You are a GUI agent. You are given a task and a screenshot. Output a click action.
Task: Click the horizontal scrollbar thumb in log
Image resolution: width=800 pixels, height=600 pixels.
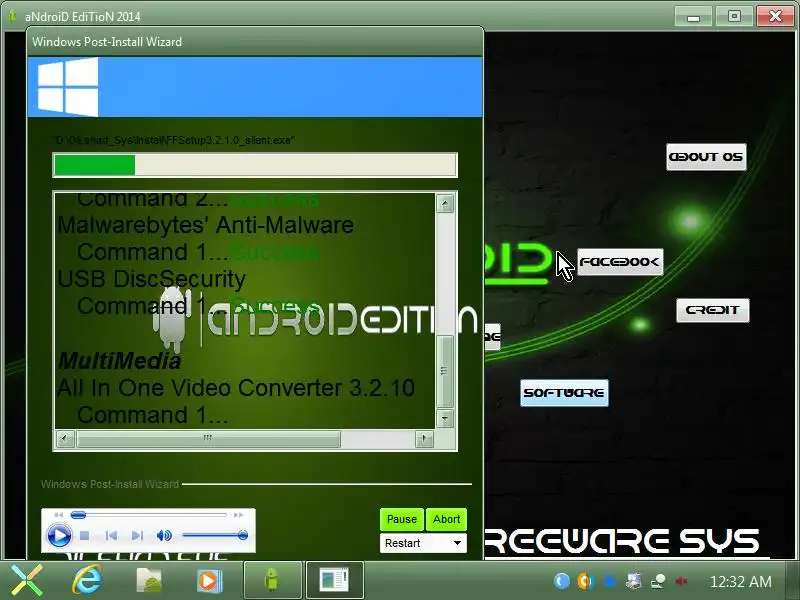[208, 438]
